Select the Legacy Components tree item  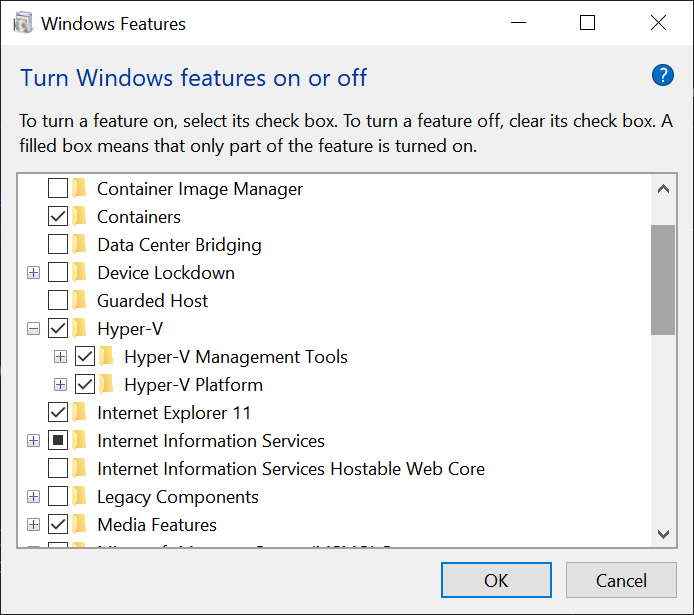click(x=177, y=497)
